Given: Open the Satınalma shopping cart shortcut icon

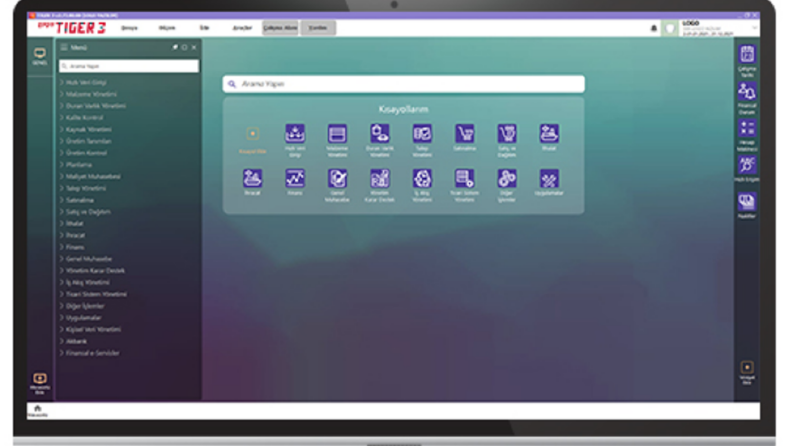Looking at the screenshot, I should (x=464, y=134).
